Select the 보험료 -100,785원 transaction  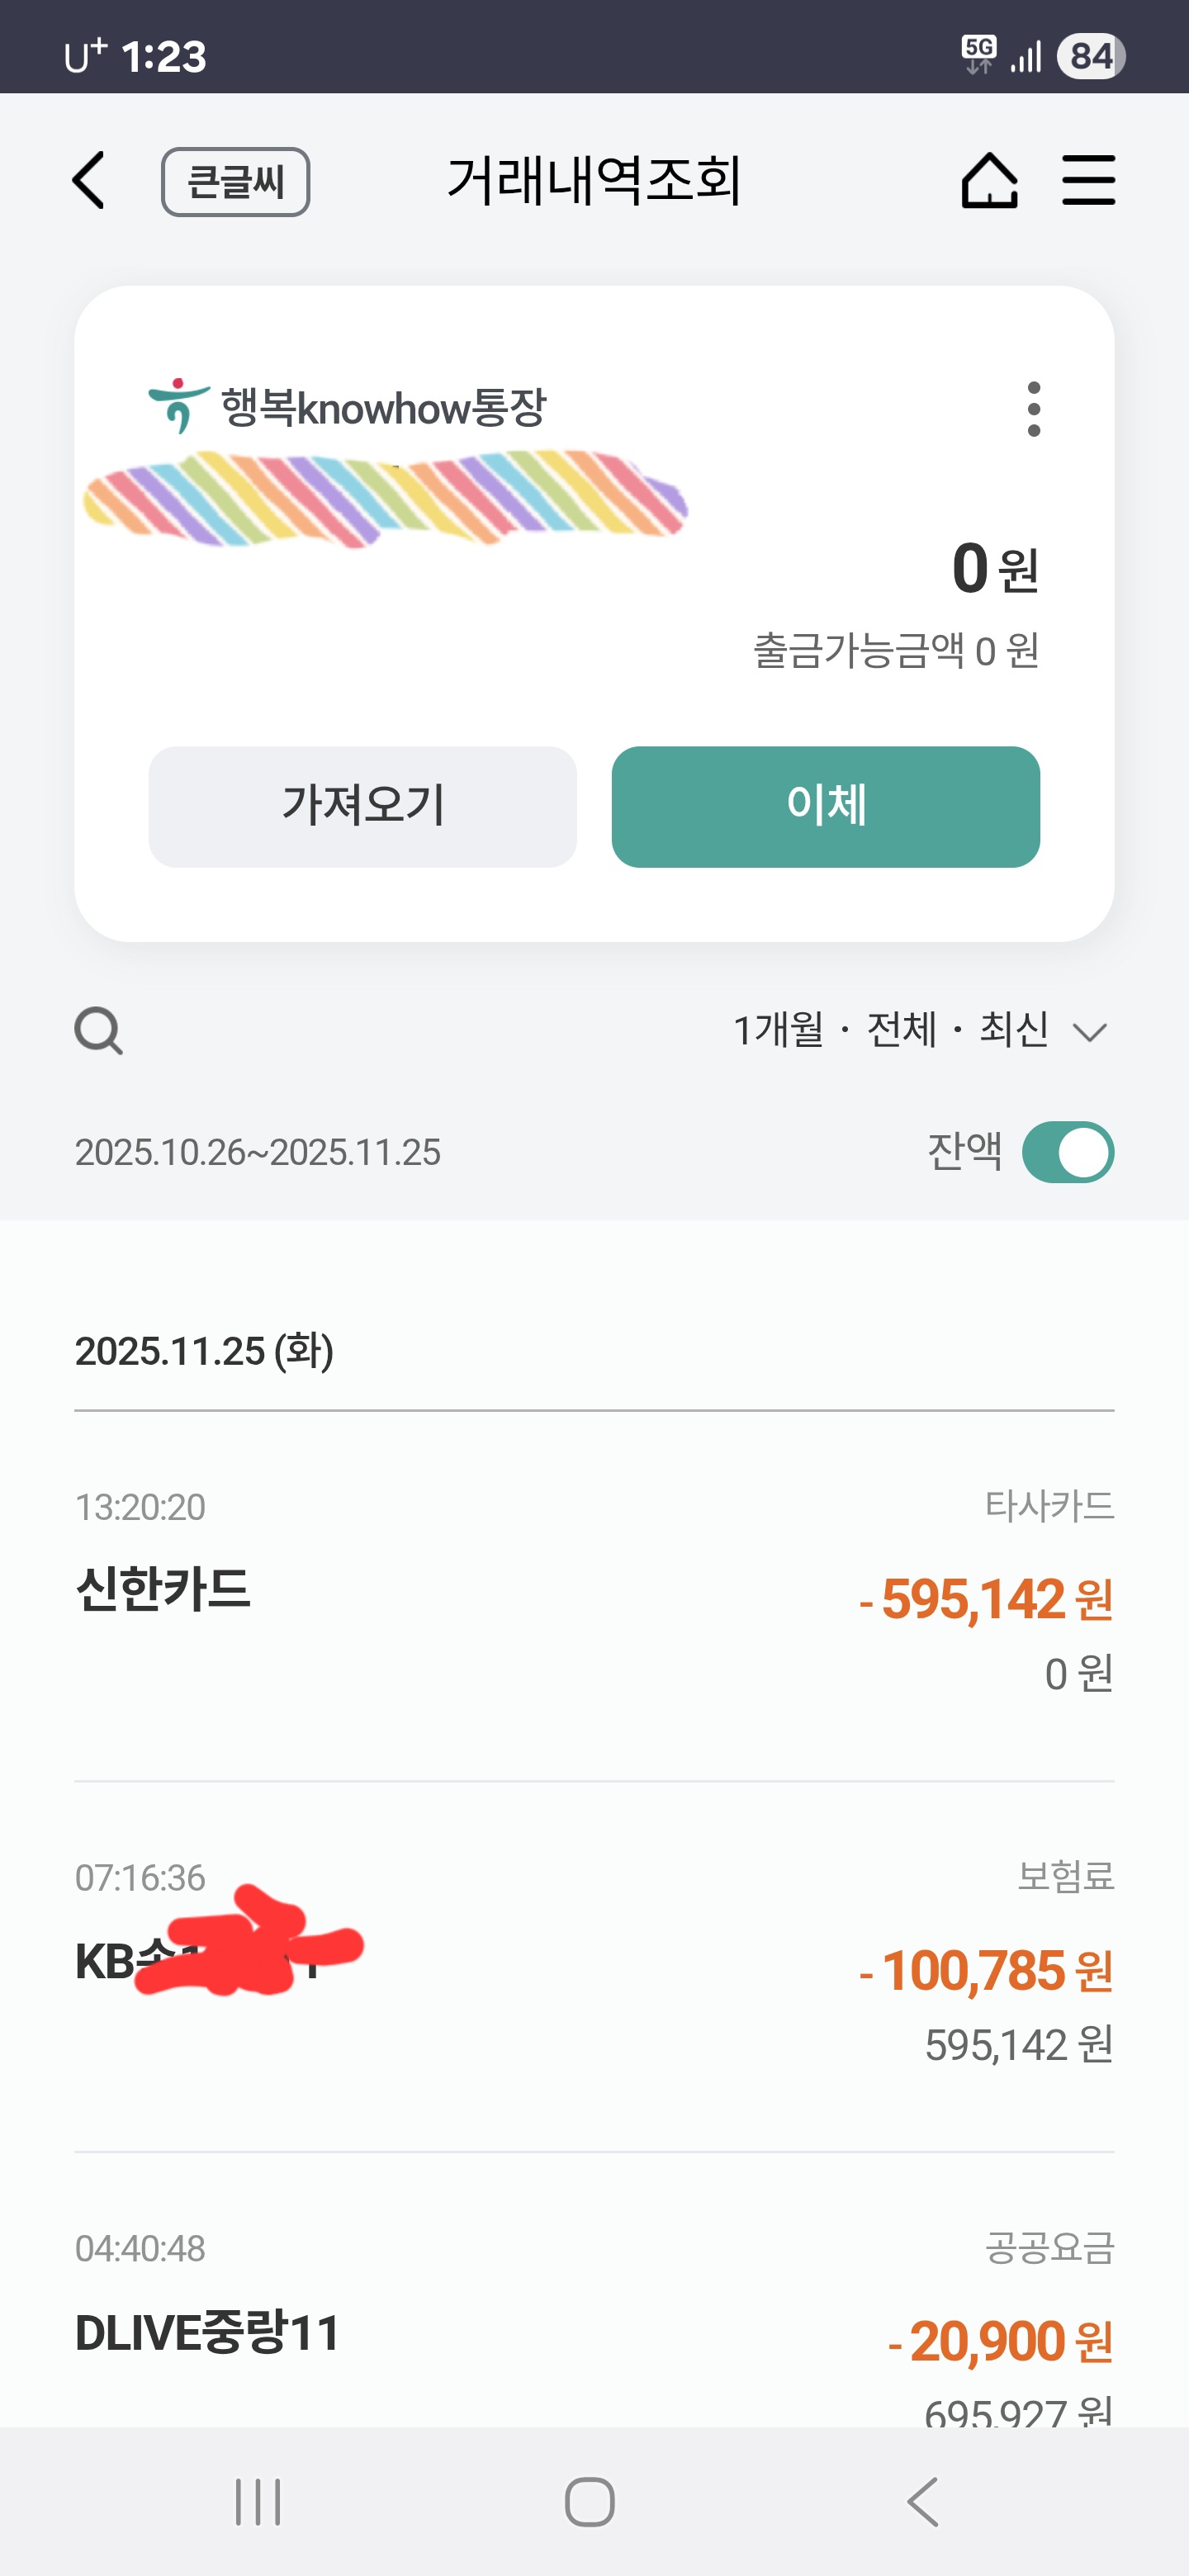pos(594,1966)
